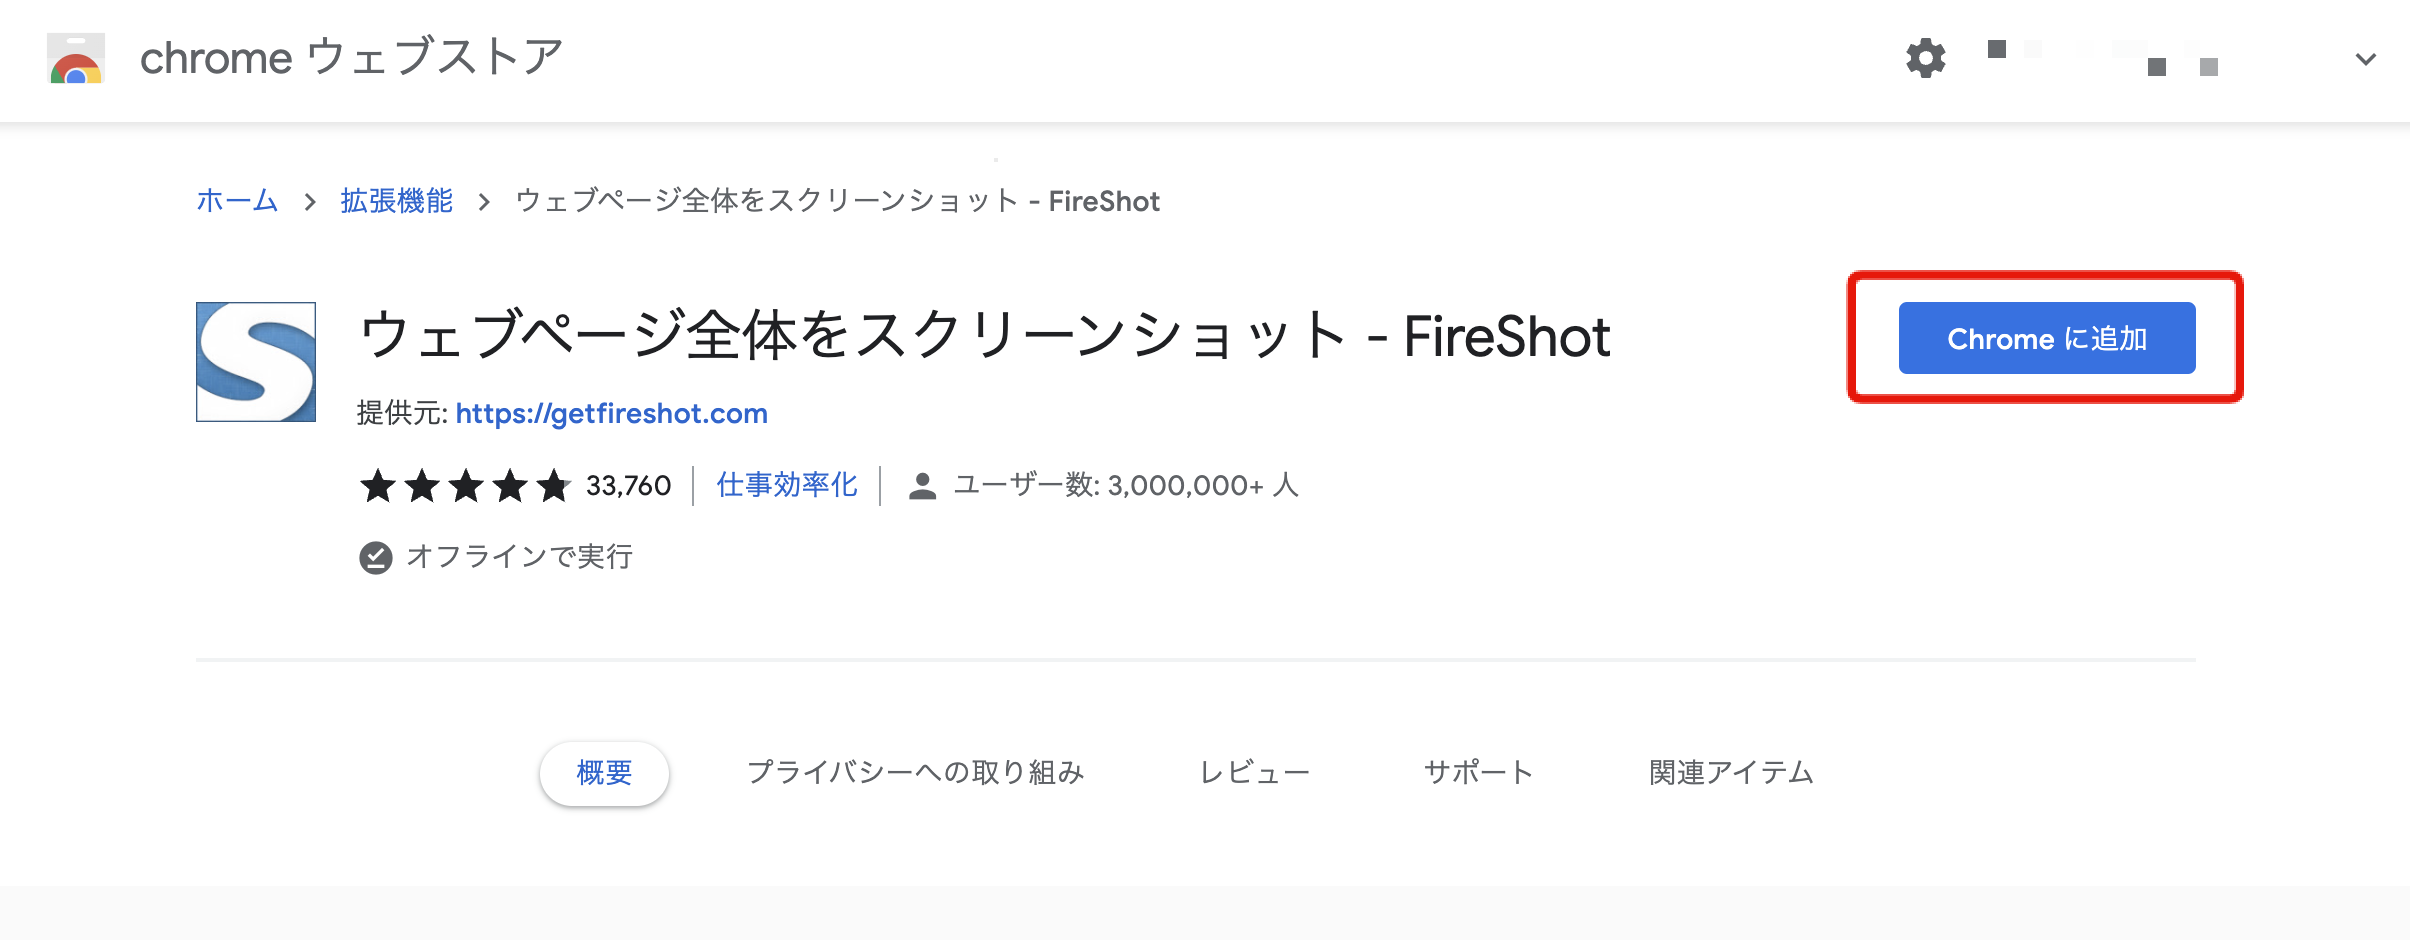Click the chevron after ホーム breadcrumb
The image size is (2410, 940).
tap(310, 202)
